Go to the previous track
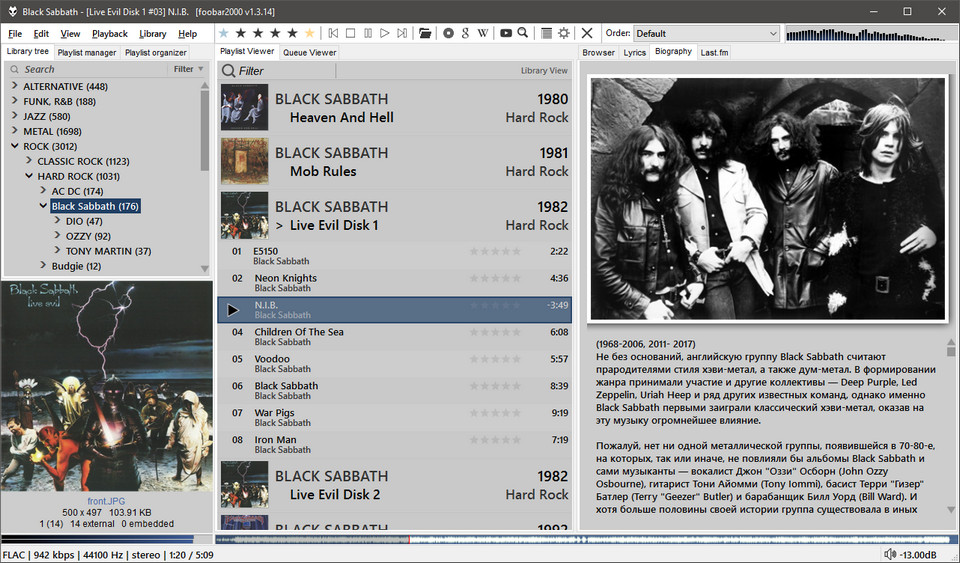Screen dimensions: 960x563 pyautogui.click(x=333, y=33)
